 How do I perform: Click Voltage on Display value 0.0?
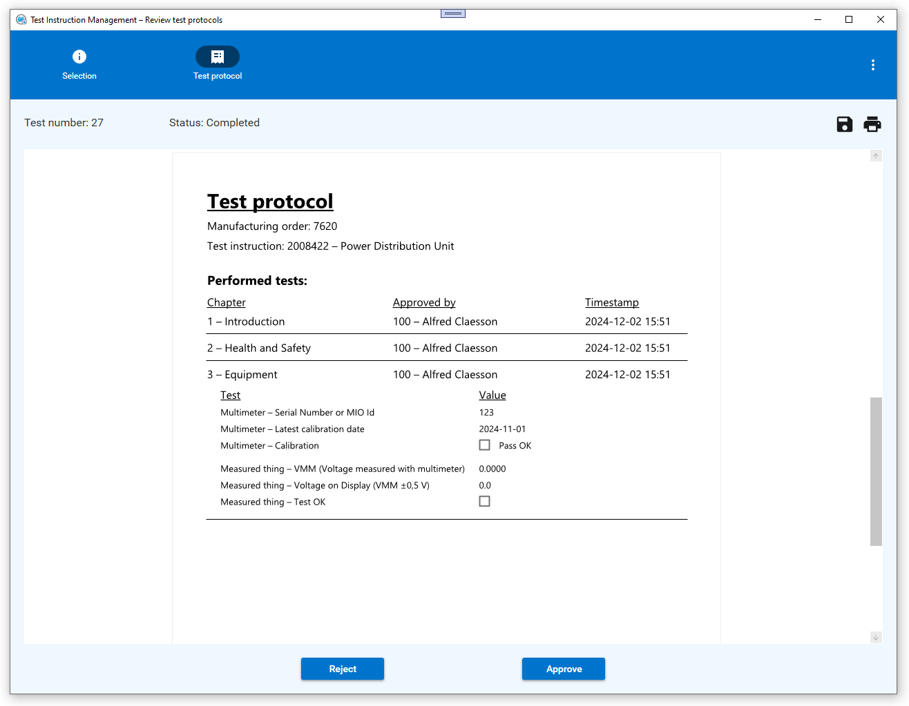(485, 486)
